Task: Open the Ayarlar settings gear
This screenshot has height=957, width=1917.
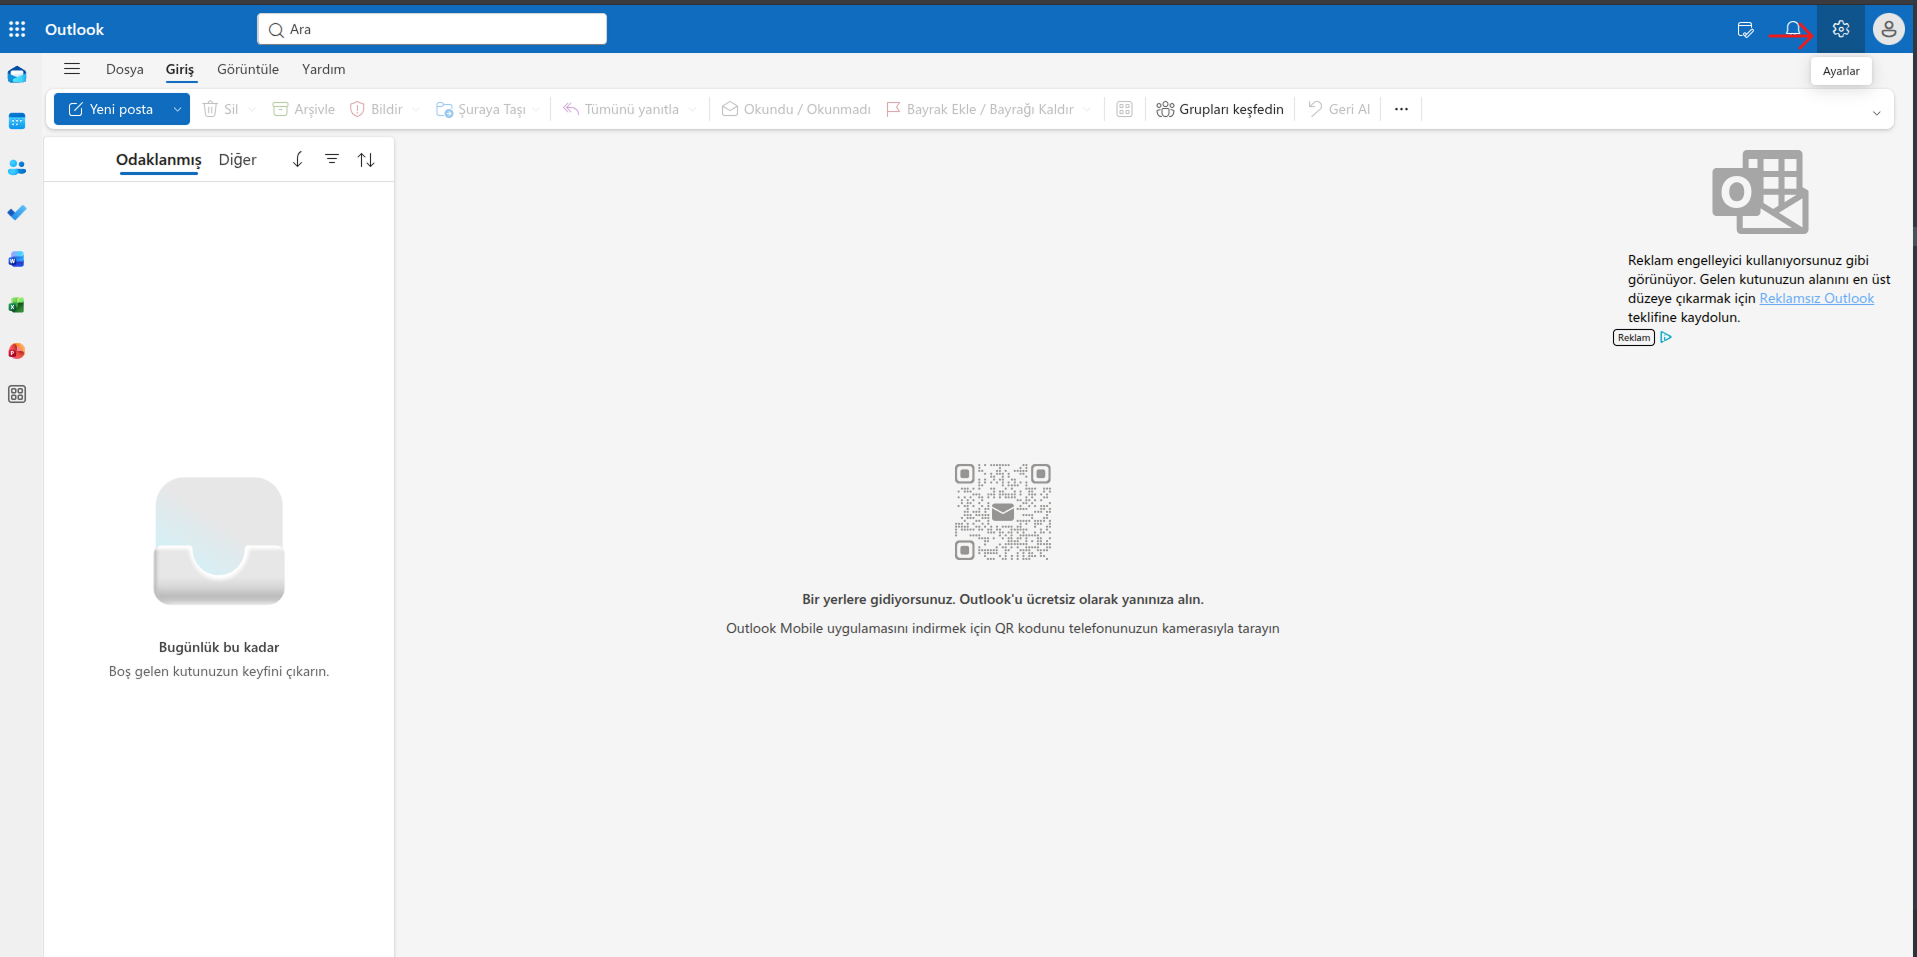Action: 1841,29
